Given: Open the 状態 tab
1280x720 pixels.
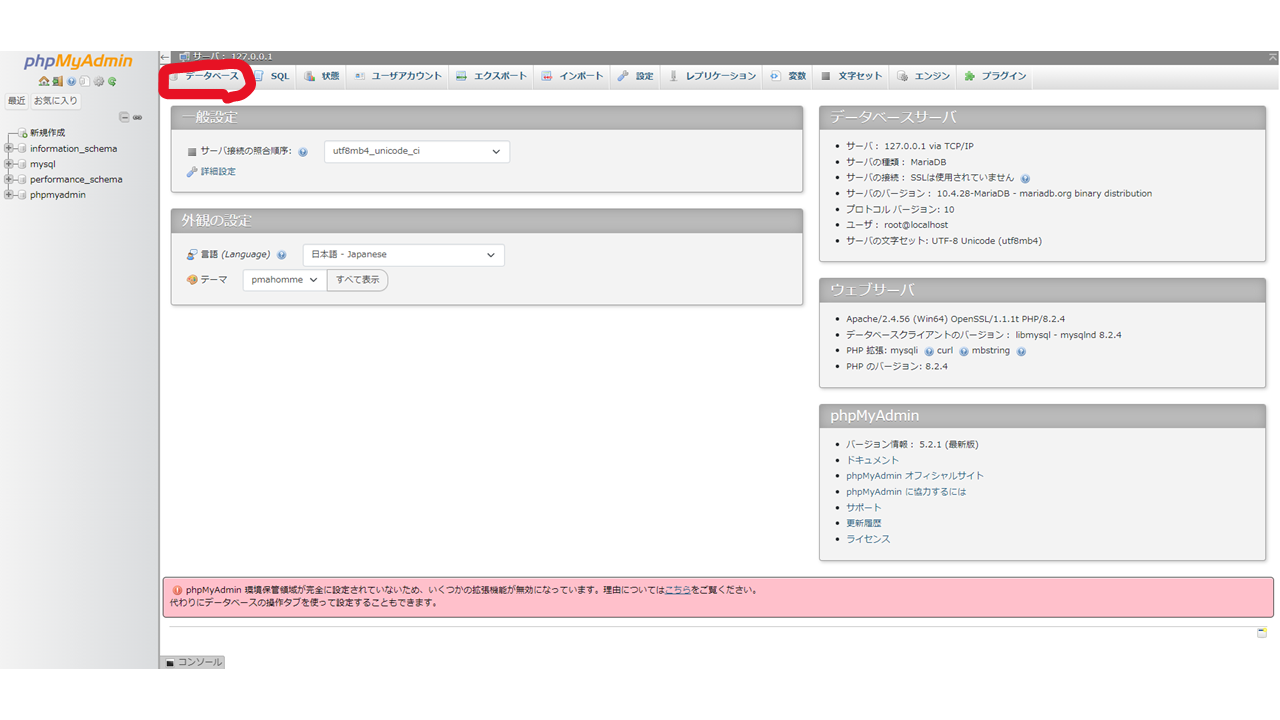Looking at the screenshot, I should pyautogui.click(x=322, y=76).
